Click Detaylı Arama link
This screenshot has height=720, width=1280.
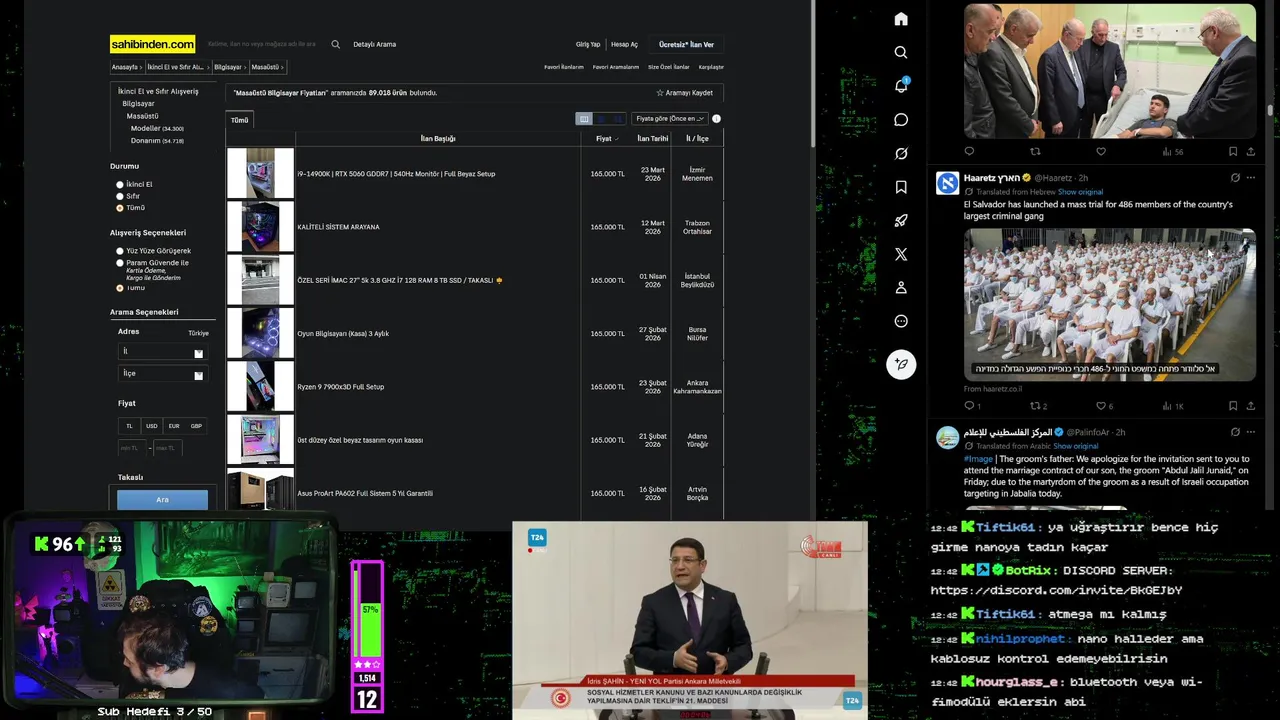375,44
